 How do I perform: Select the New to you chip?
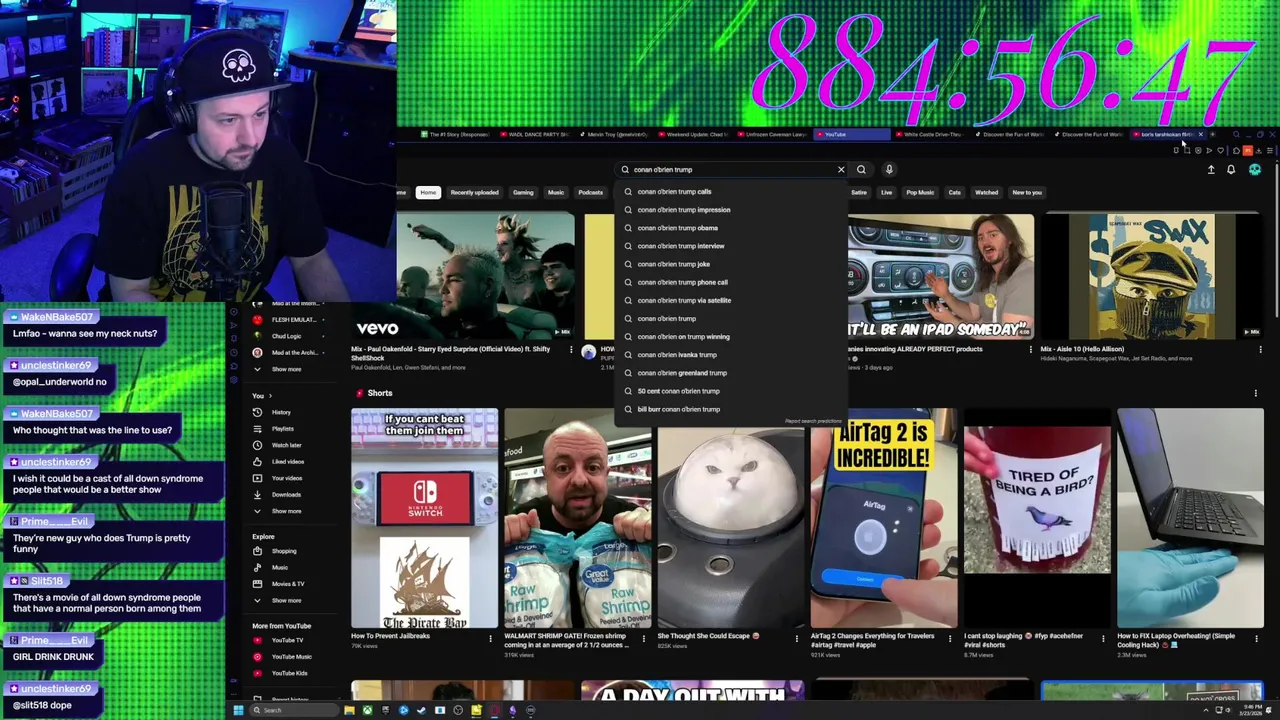[x=1027, y=192]
